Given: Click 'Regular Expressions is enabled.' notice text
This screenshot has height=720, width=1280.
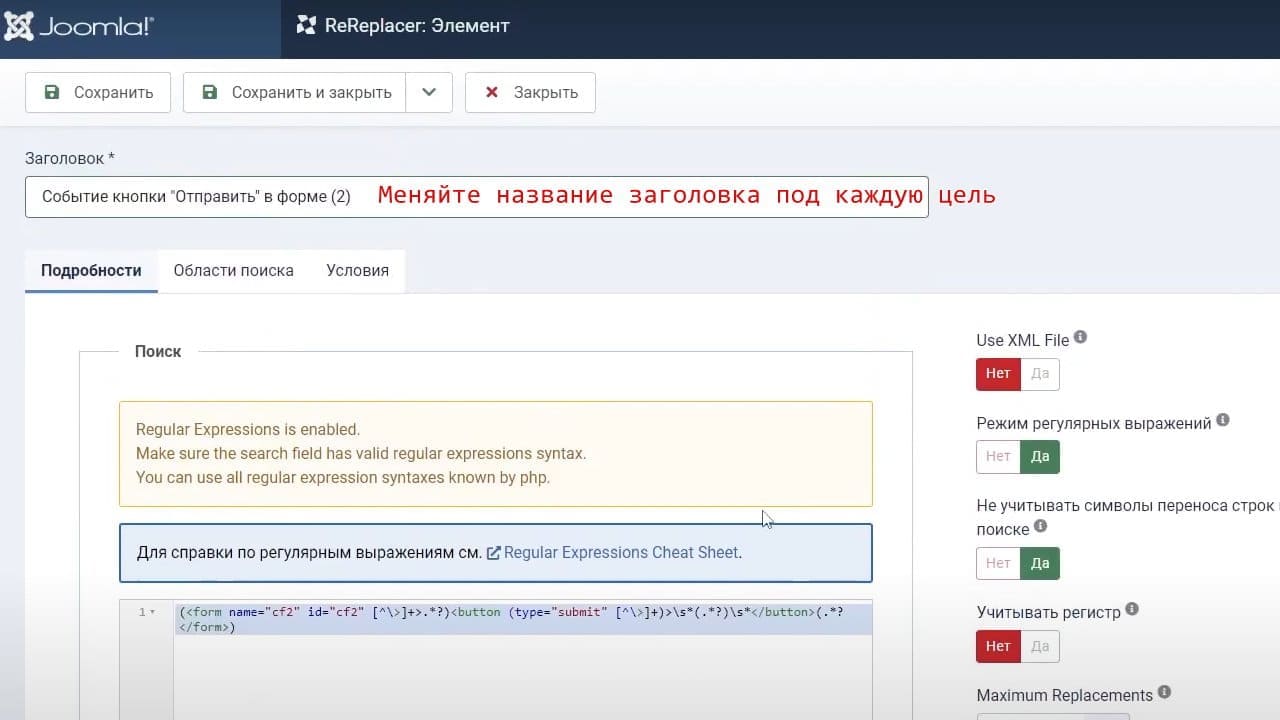Looking at the screenshot, I should point(248,429).
